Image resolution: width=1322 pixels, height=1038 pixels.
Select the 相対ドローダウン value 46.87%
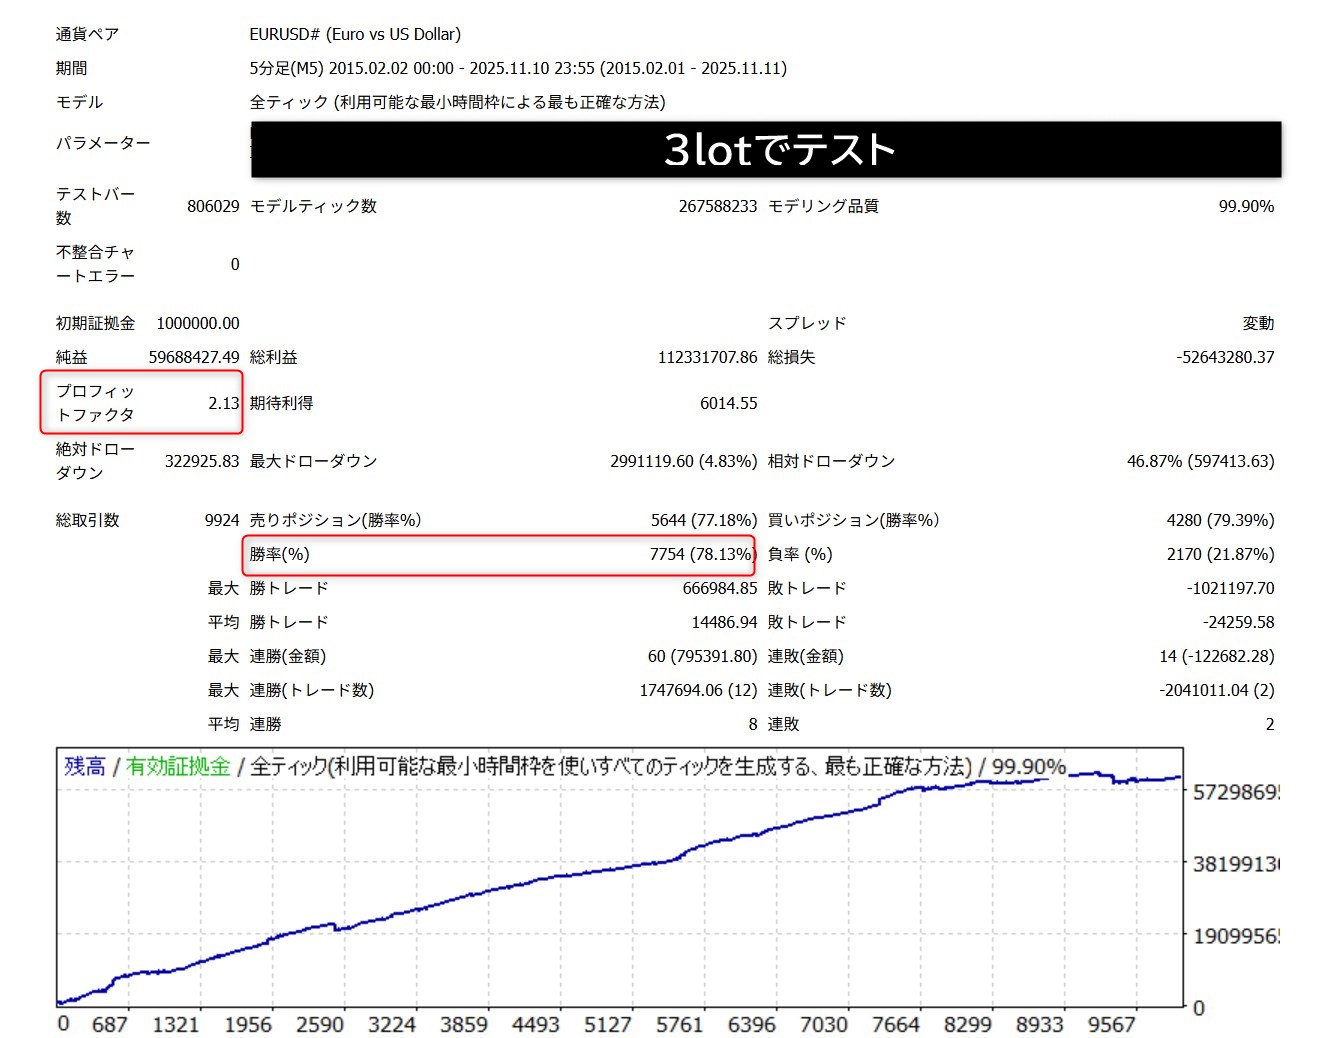(1200, 461)
